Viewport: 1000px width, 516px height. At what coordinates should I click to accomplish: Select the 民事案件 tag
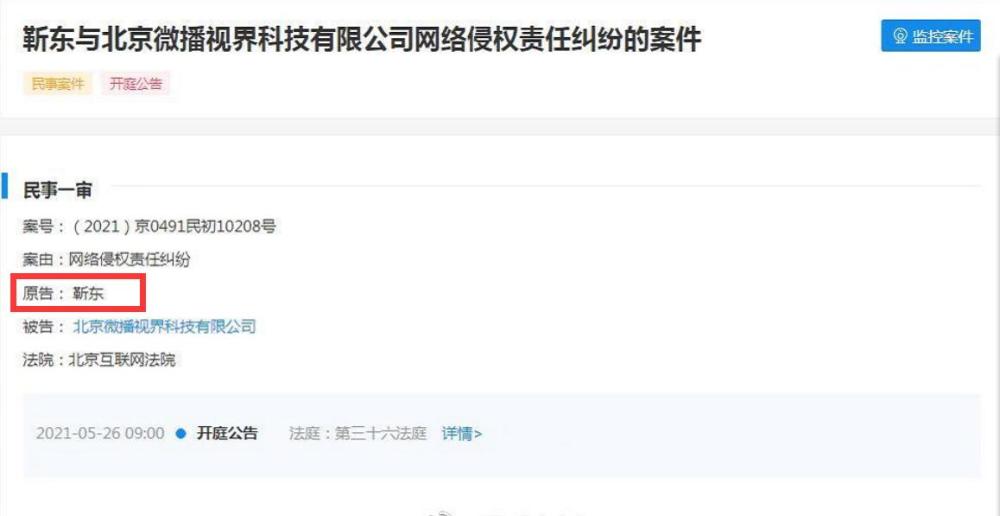click(x=58, y=84)
